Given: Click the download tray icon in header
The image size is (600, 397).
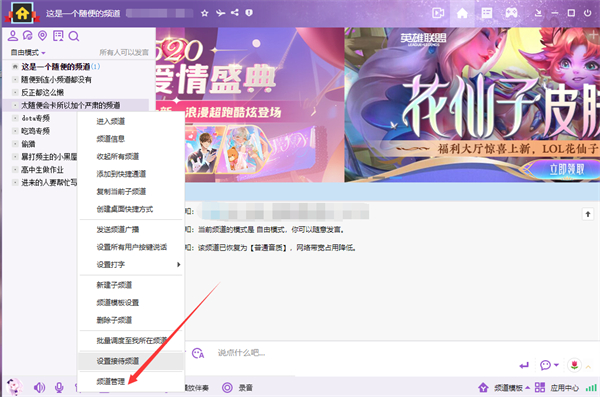Looking at the screenshot, I should click(x=538, y=13).
